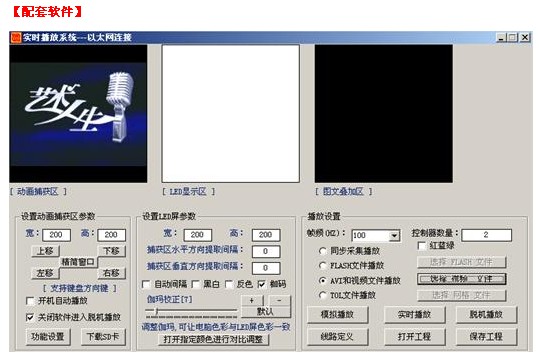Image resolution: width=539 pixels, height=364 pixels.
Task: Select TOL文件播放 radio option
Action: [322, 295]
